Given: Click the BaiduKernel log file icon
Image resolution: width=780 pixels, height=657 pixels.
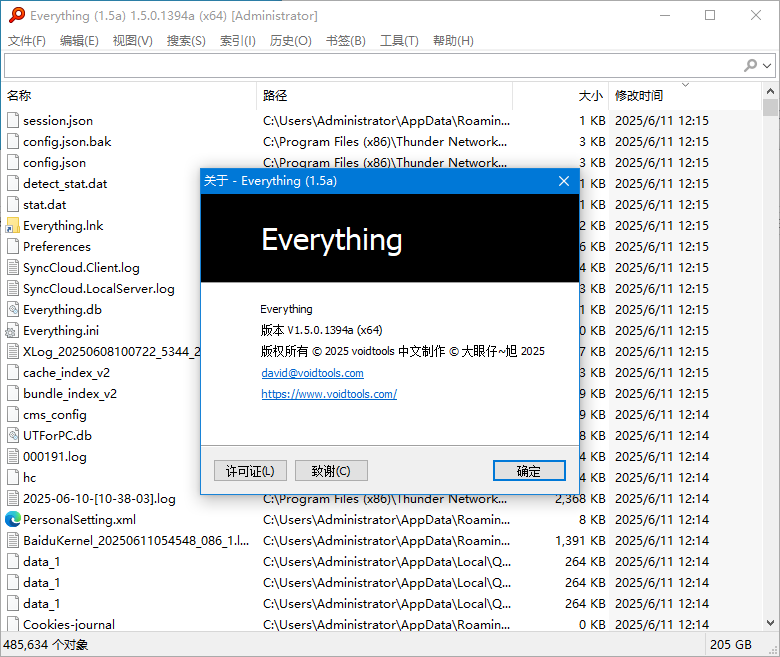Looking at the screenshot, I should [13, 541].
